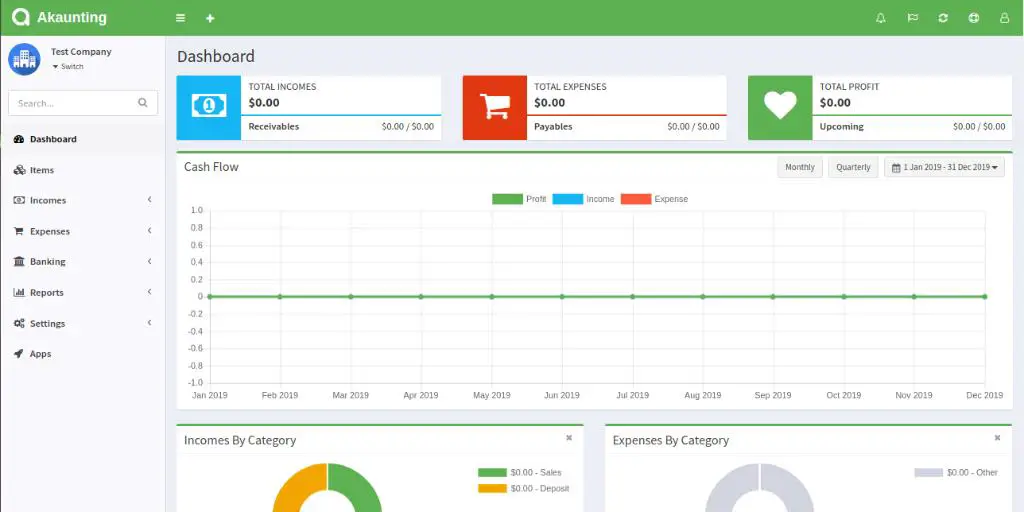Expand the Settings menu chevron

click(150, 323)
